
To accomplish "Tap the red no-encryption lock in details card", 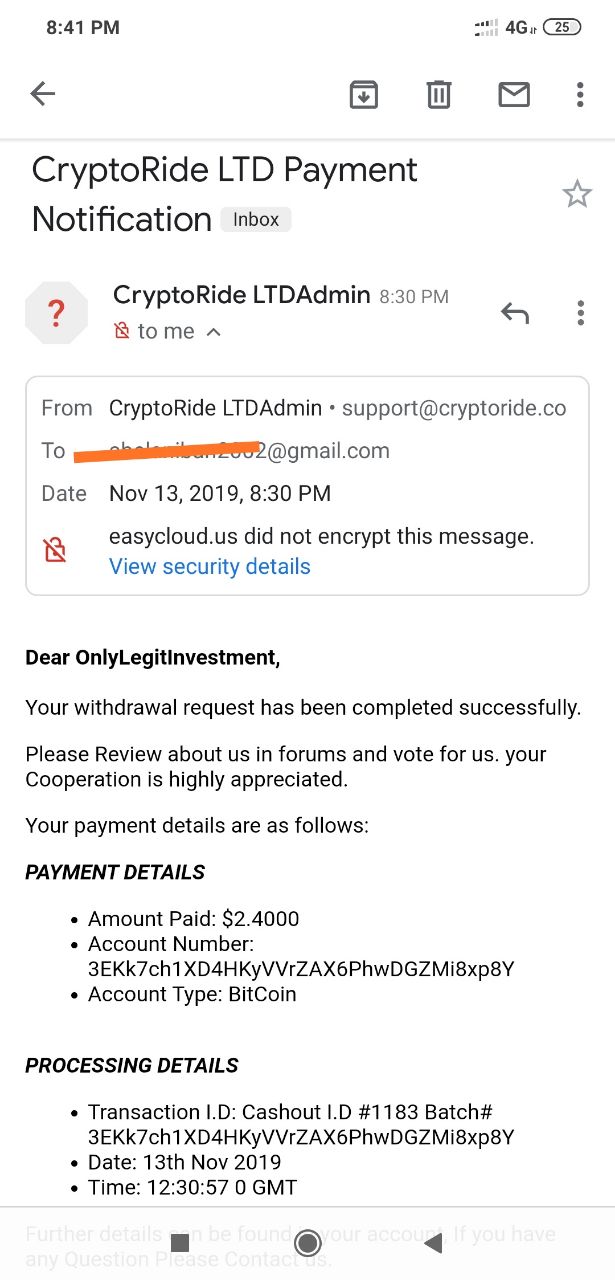I will (x=55, y=549).
